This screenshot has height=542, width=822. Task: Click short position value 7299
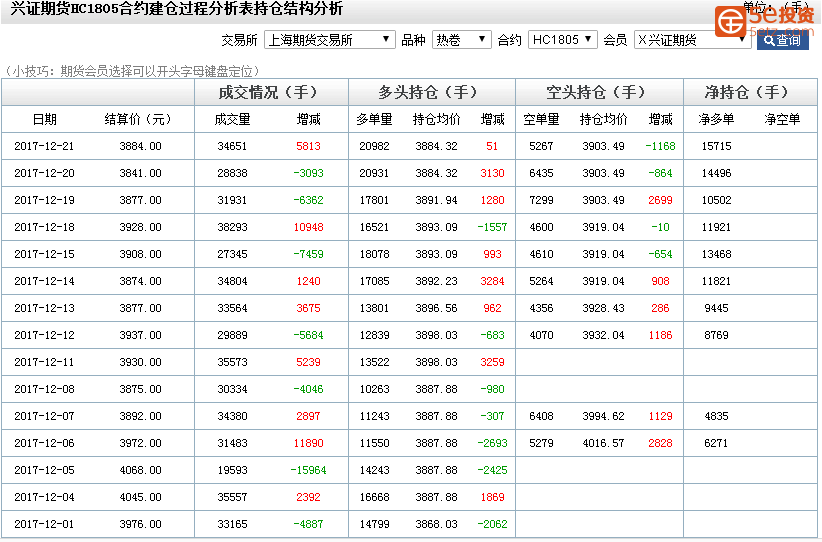click(542, 200)
